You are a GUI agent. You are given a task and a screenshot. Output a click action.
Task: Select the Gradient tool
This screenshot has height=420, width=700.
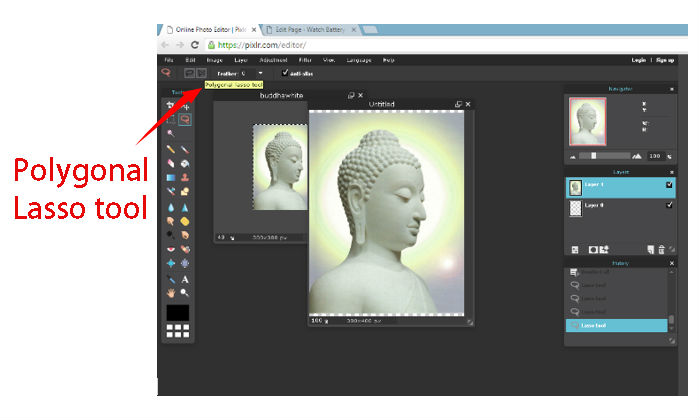click(x=171, y=178)
